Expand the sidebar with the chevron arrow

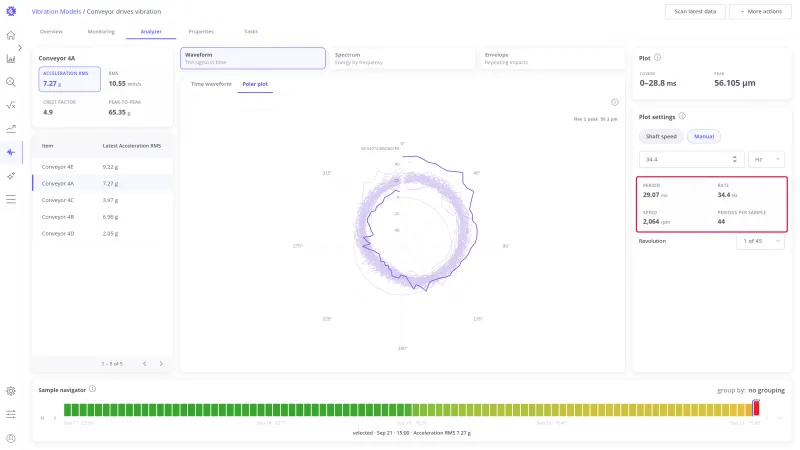coord(20,47)
